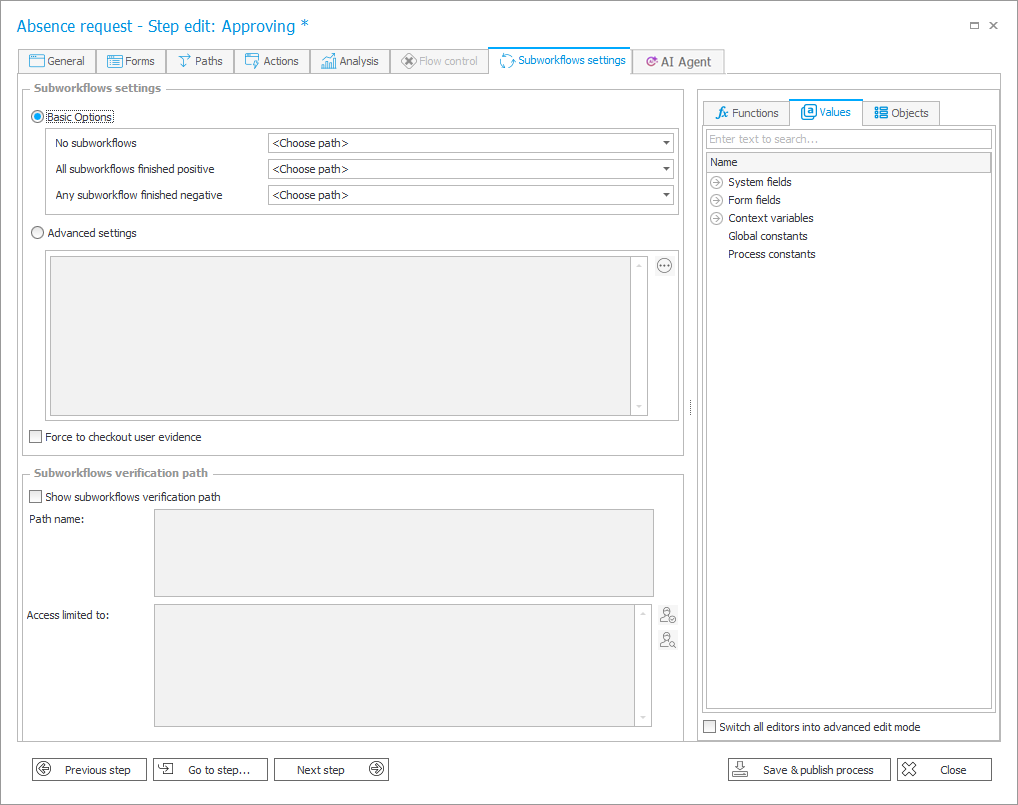This screenshot has height=805, width=1018.
Task: Click the Go to step... button
Action: pyautogui.click(x=210, y=769)
